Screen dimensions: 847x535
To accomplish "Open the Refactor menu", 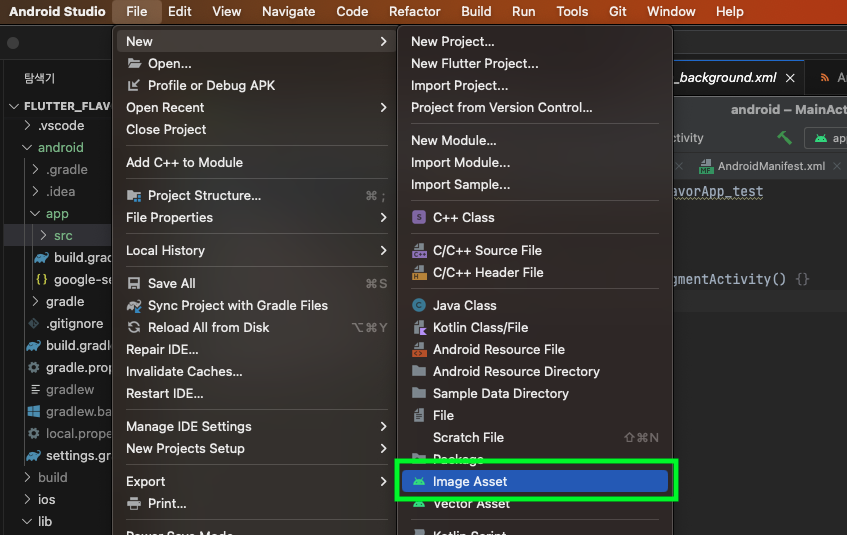I will pos(415,11).
